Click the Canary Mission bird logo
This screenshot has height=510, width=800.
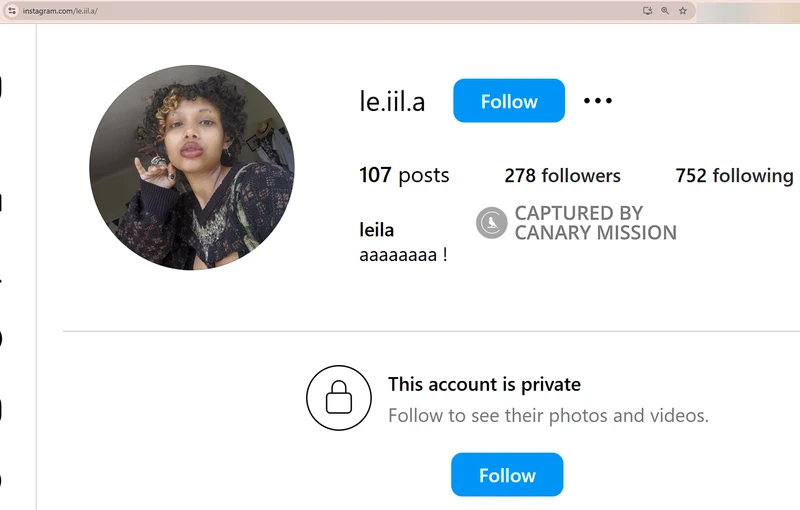click(492, 223)
